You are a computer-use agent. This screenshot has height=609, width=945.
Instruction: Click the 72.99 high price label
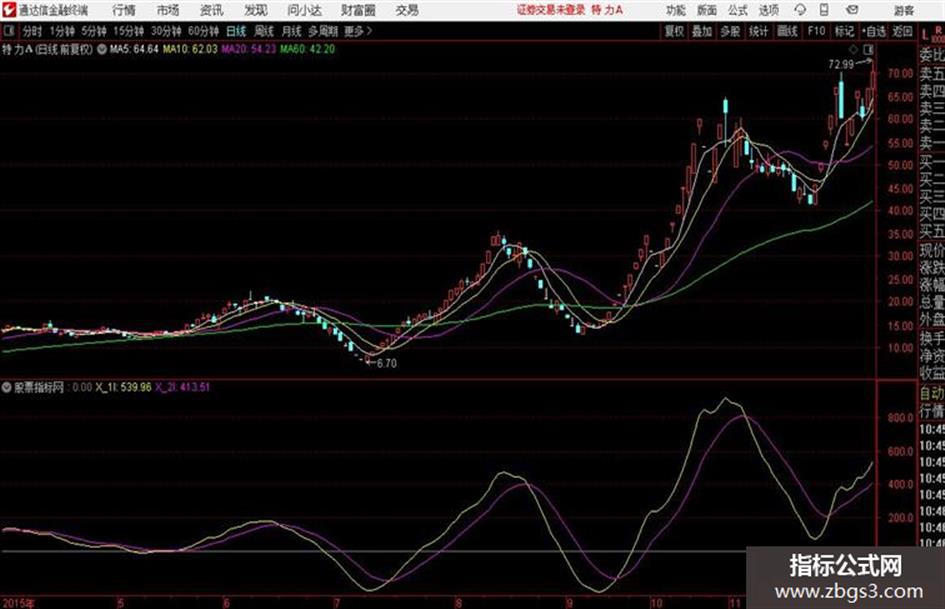(841, 64)
